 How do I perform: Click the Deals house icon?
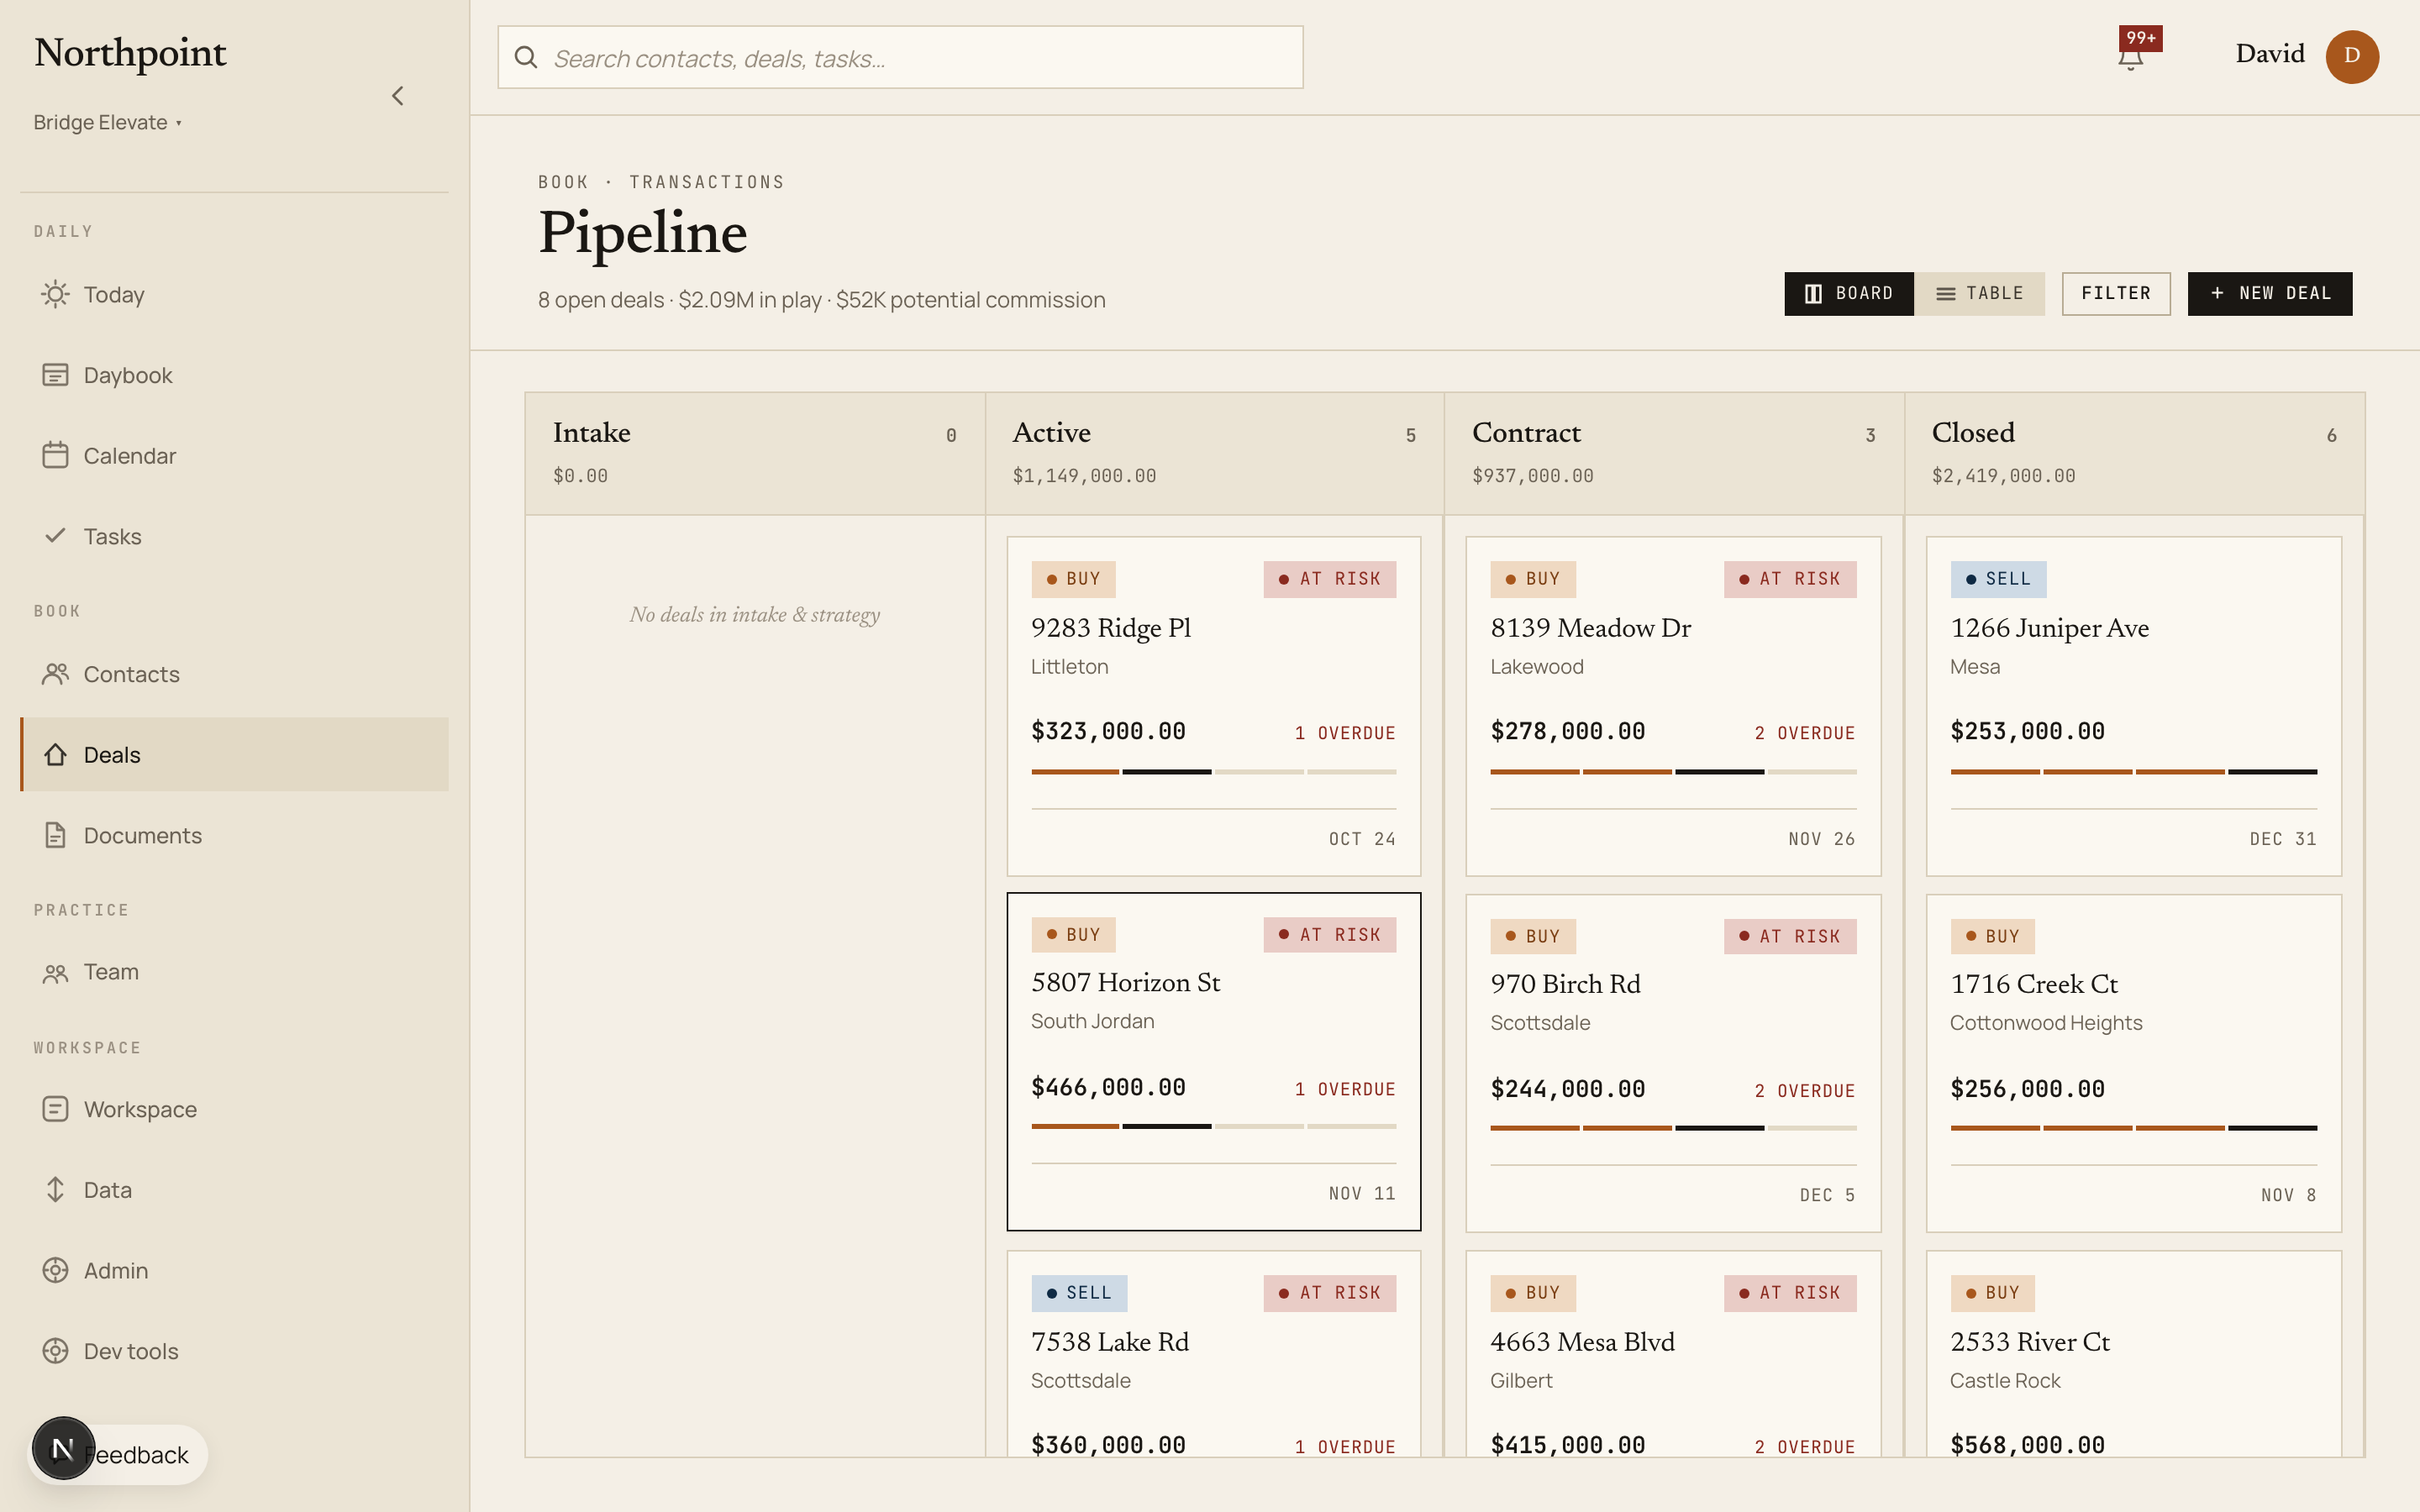click(55, 754)
